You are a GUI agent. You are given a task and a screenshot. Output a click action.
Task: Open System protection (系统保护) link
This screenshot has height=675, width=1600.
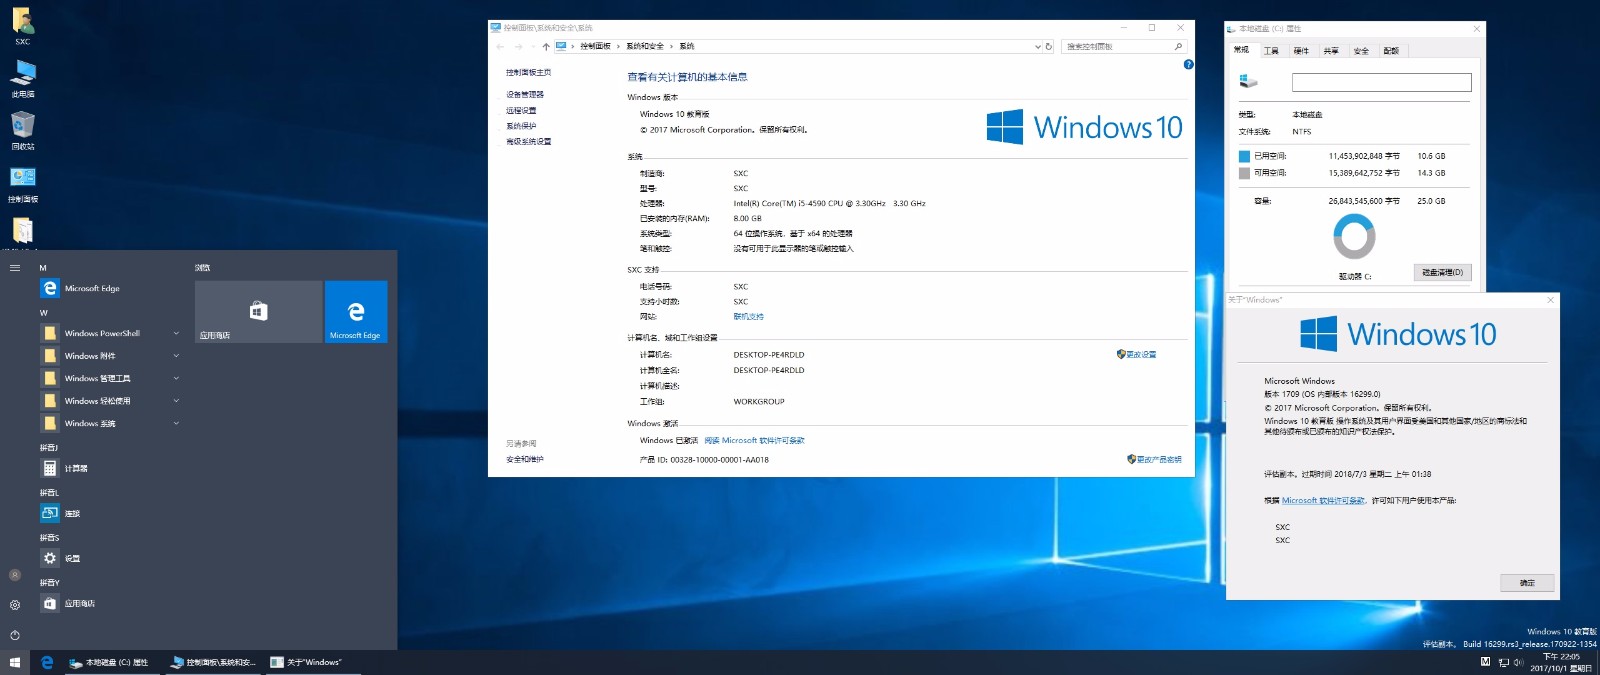[x=521, y=126]
